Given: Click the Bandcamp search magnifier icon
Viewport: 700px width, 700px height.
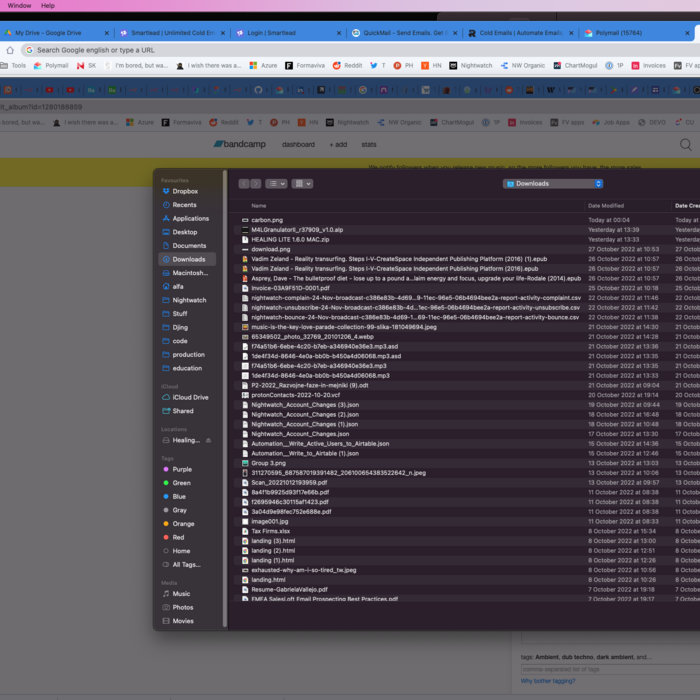Looking at the screenshot, I should pos(686,145).
